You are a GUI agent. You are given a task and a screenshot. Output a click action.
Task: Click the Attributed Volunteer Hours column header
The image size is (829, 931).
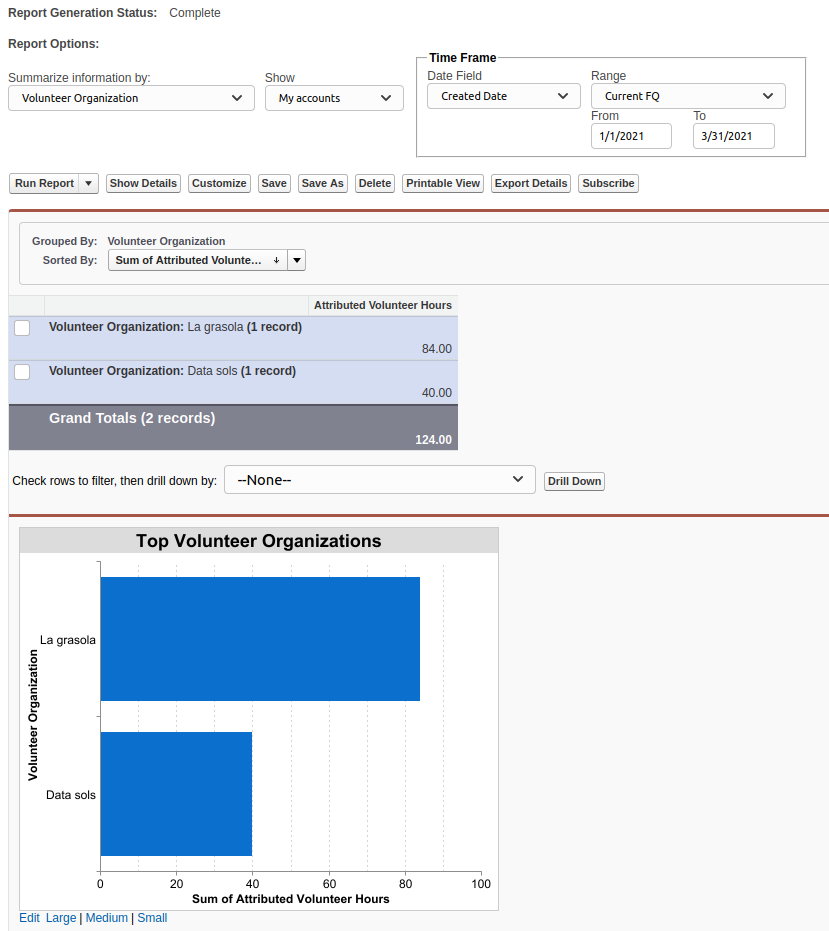click(x=382, y=305)
